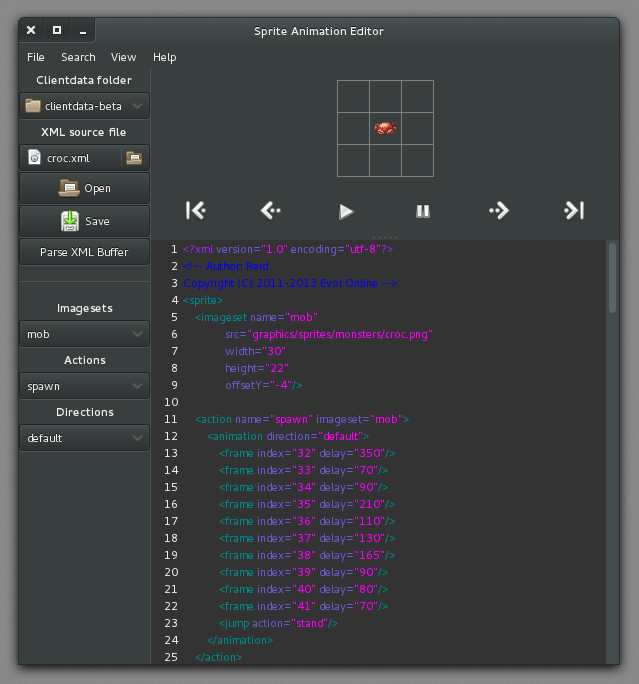Open the Help menu

164,57
